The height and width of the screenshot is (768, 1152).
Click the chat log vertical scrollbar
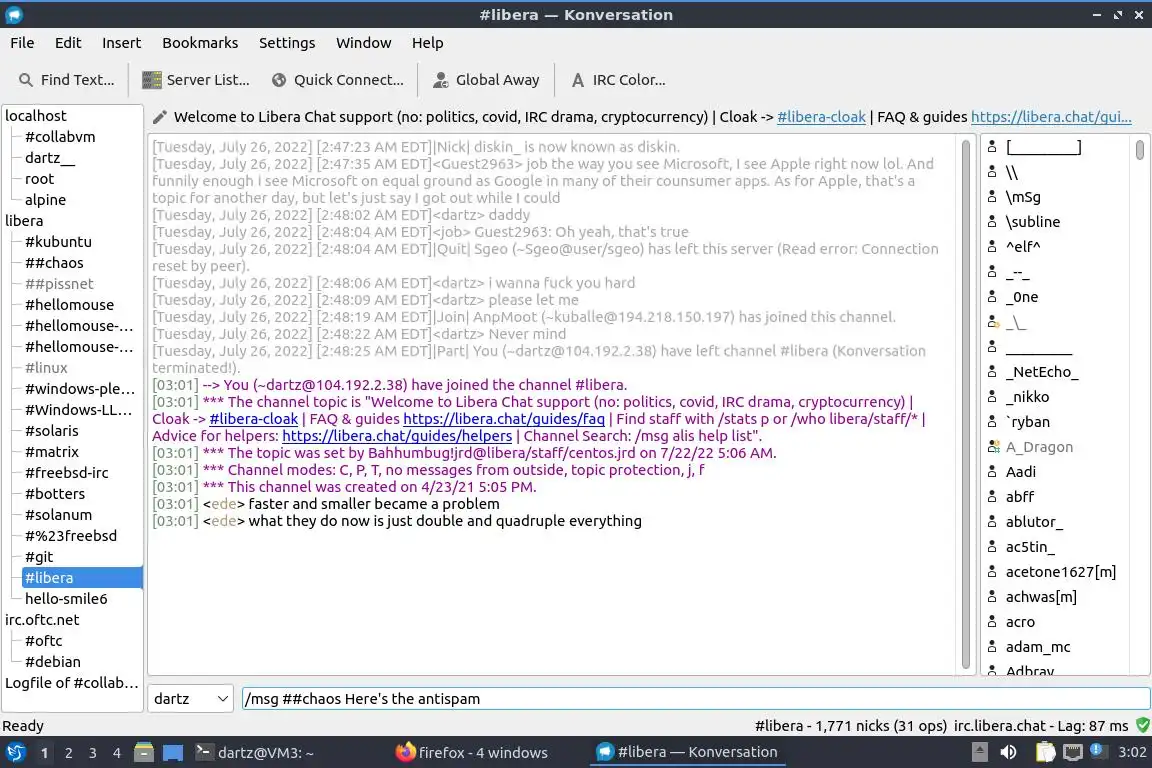coord(966,403)
